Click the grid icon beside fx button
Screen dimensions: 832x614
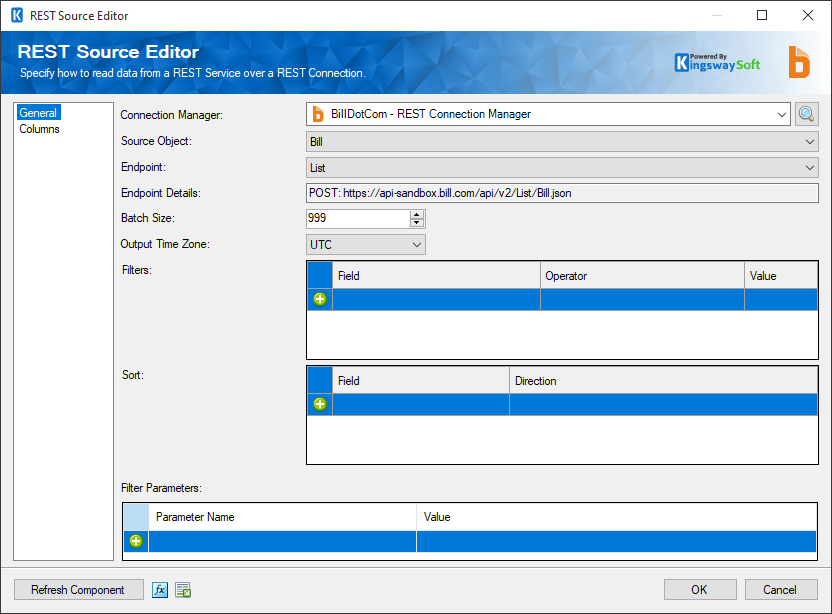[184, 590]
